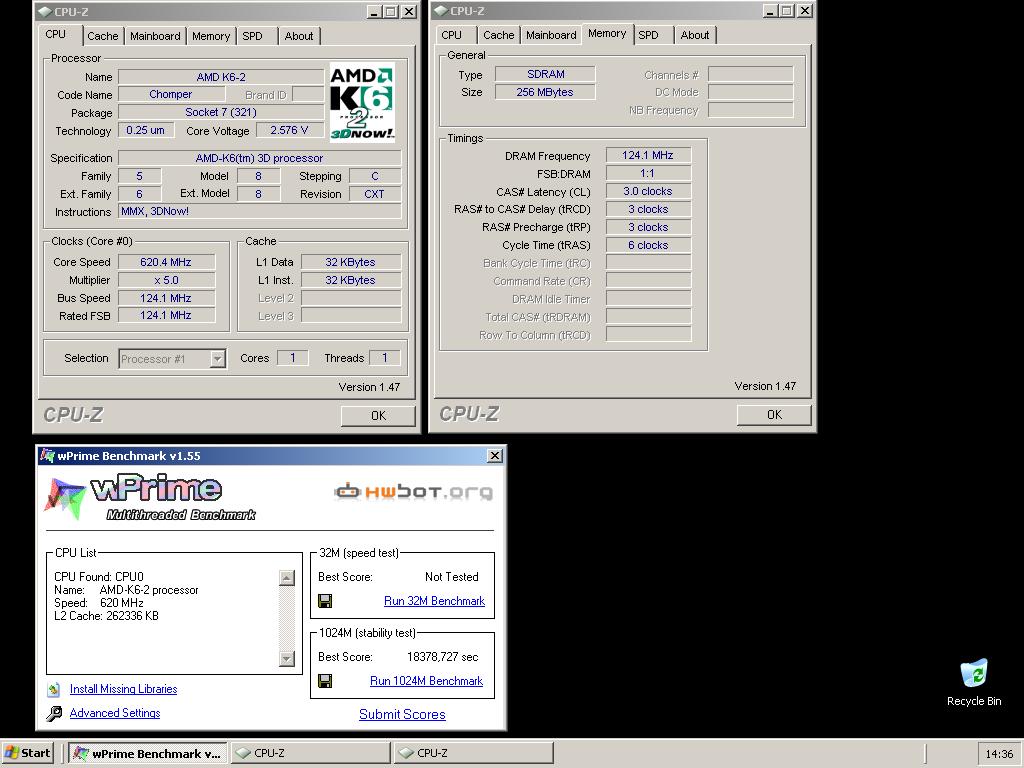Run the 32M Benchmark
Screen dimensions: 1024x768
[434, 601]
